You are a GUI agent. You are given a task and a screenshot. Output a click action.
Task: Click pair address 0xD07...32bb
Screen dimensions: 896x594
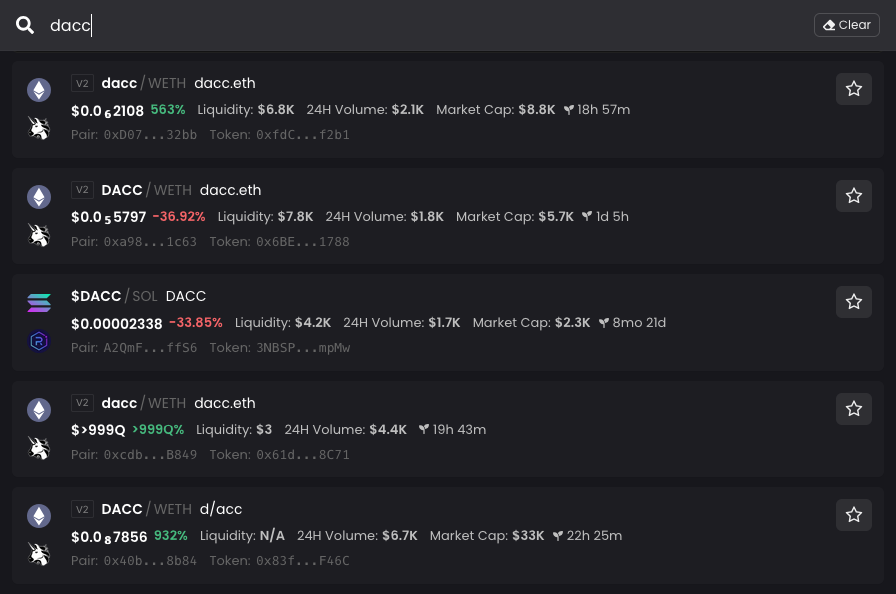150,135
